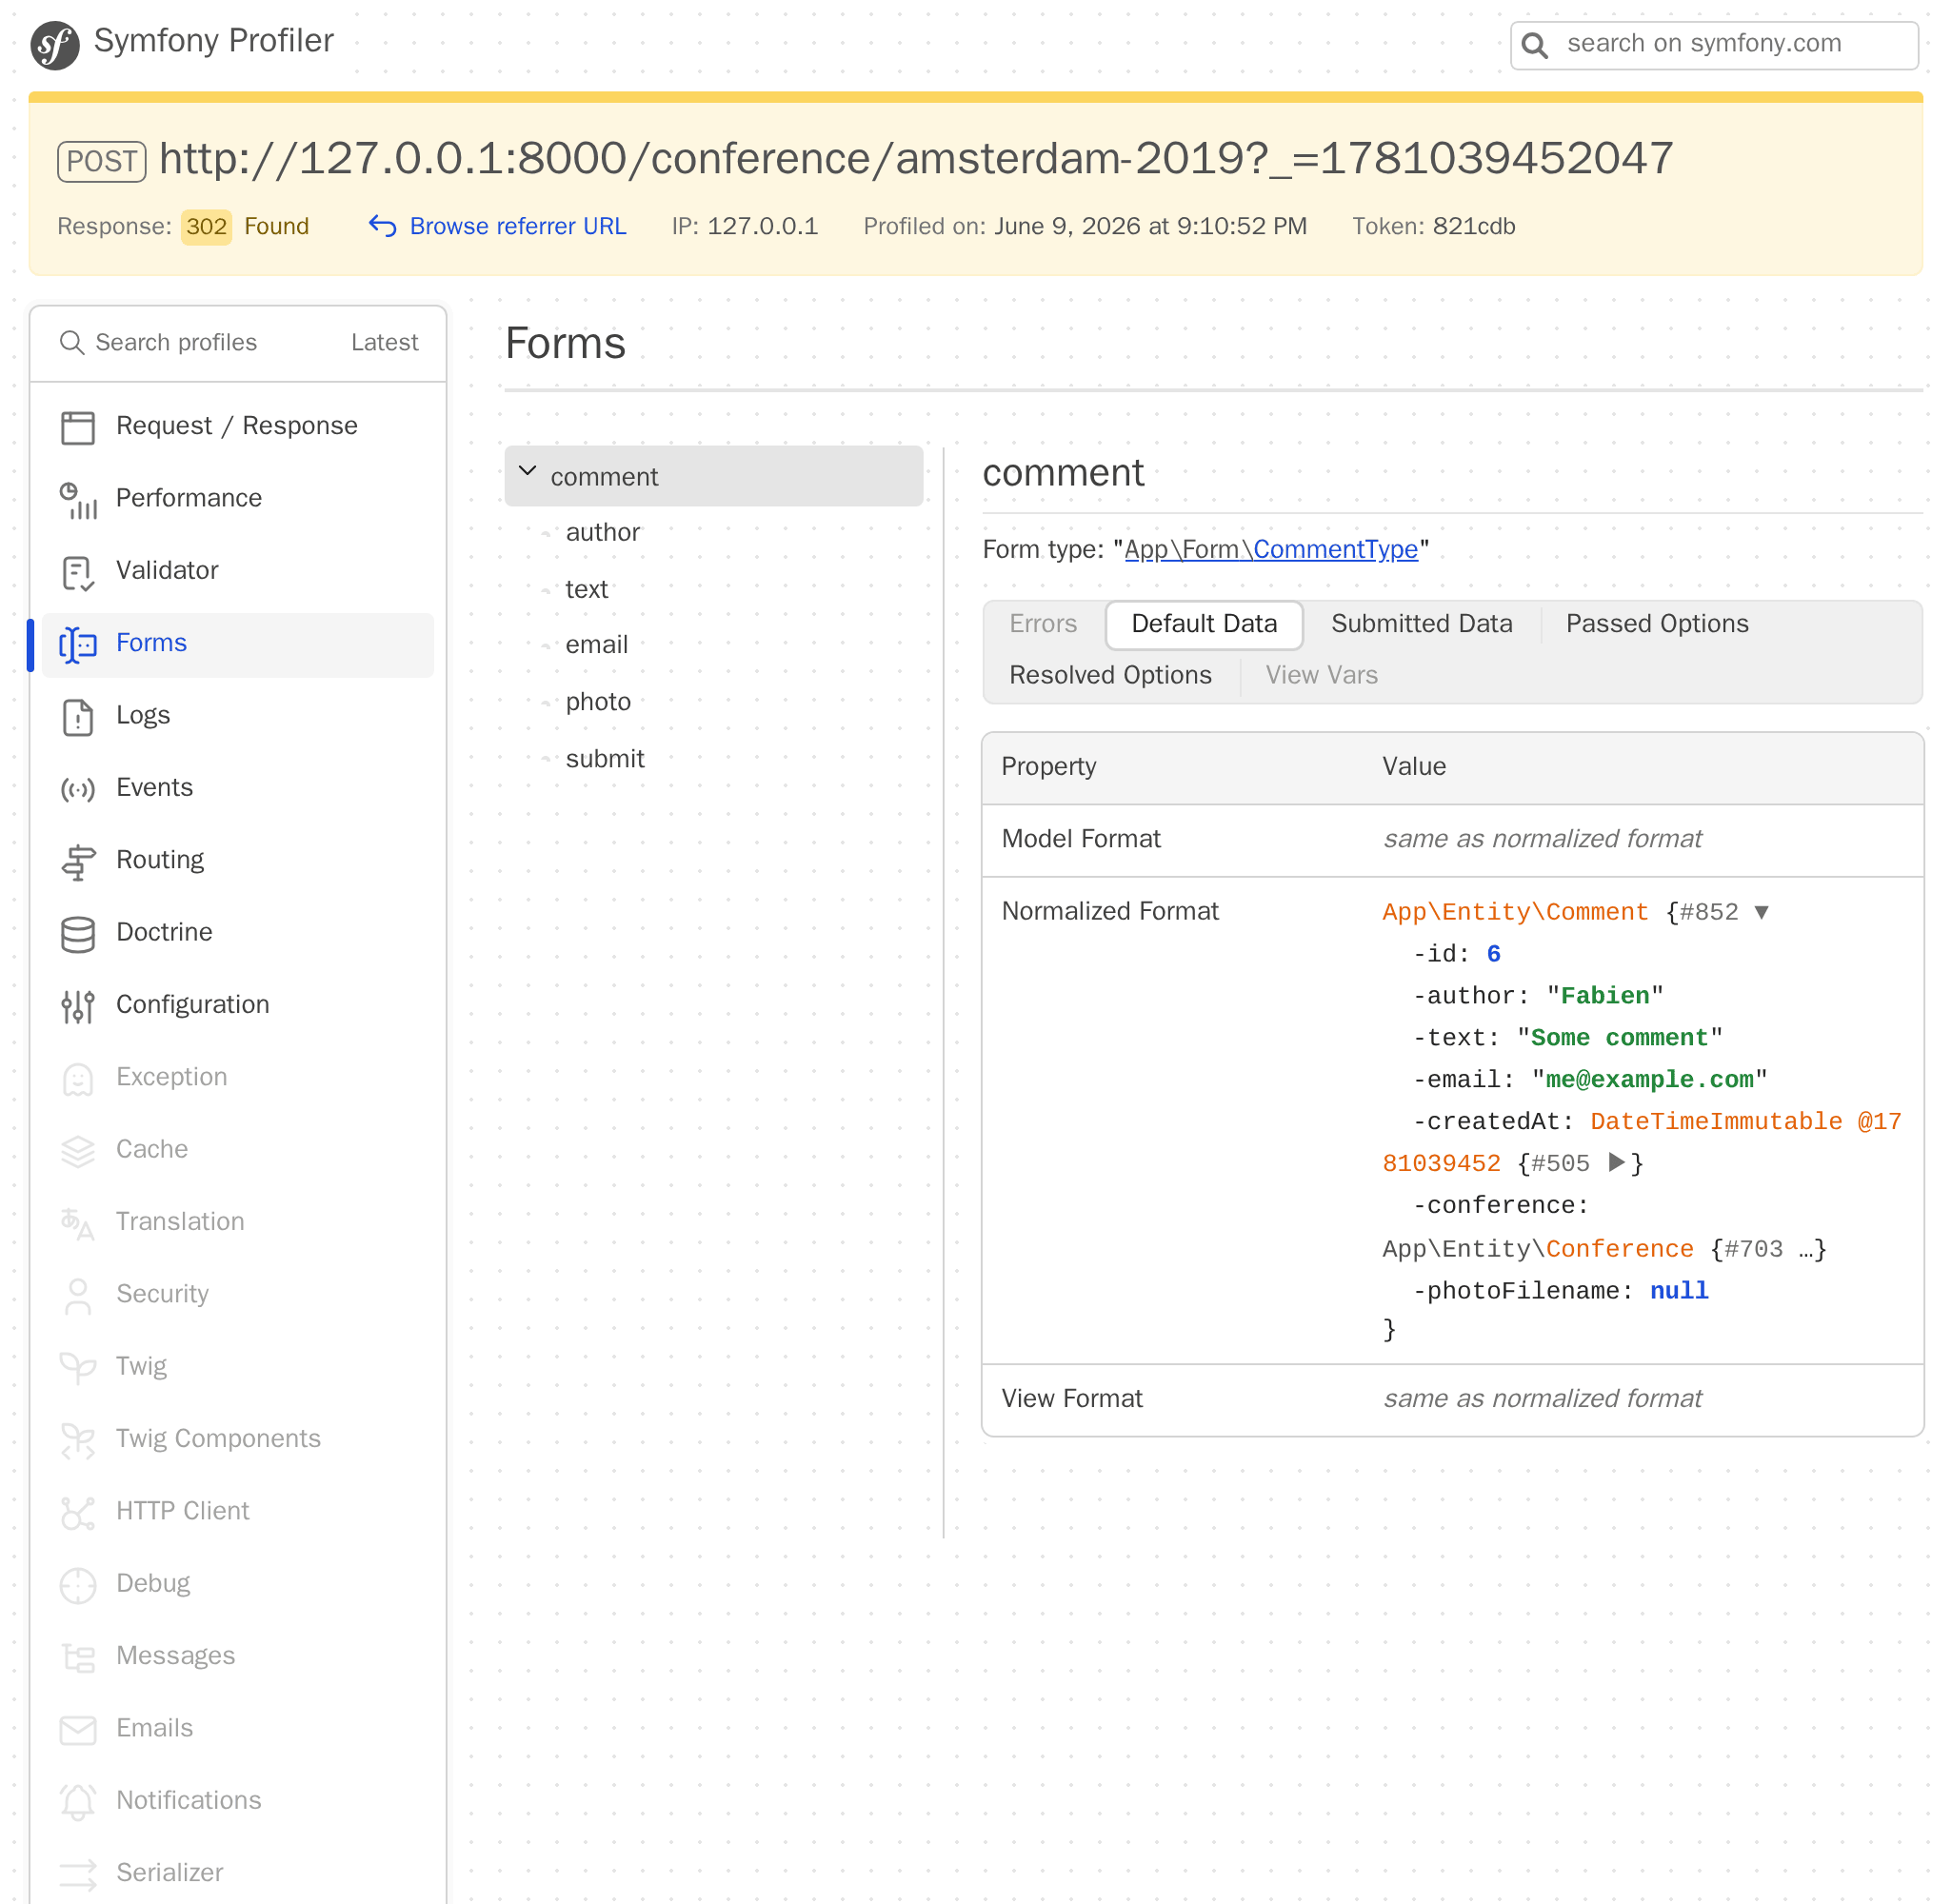Click the Exception ghost icon
The width and height of the screenshot is (1952, 1904).
pos(78,1079)
